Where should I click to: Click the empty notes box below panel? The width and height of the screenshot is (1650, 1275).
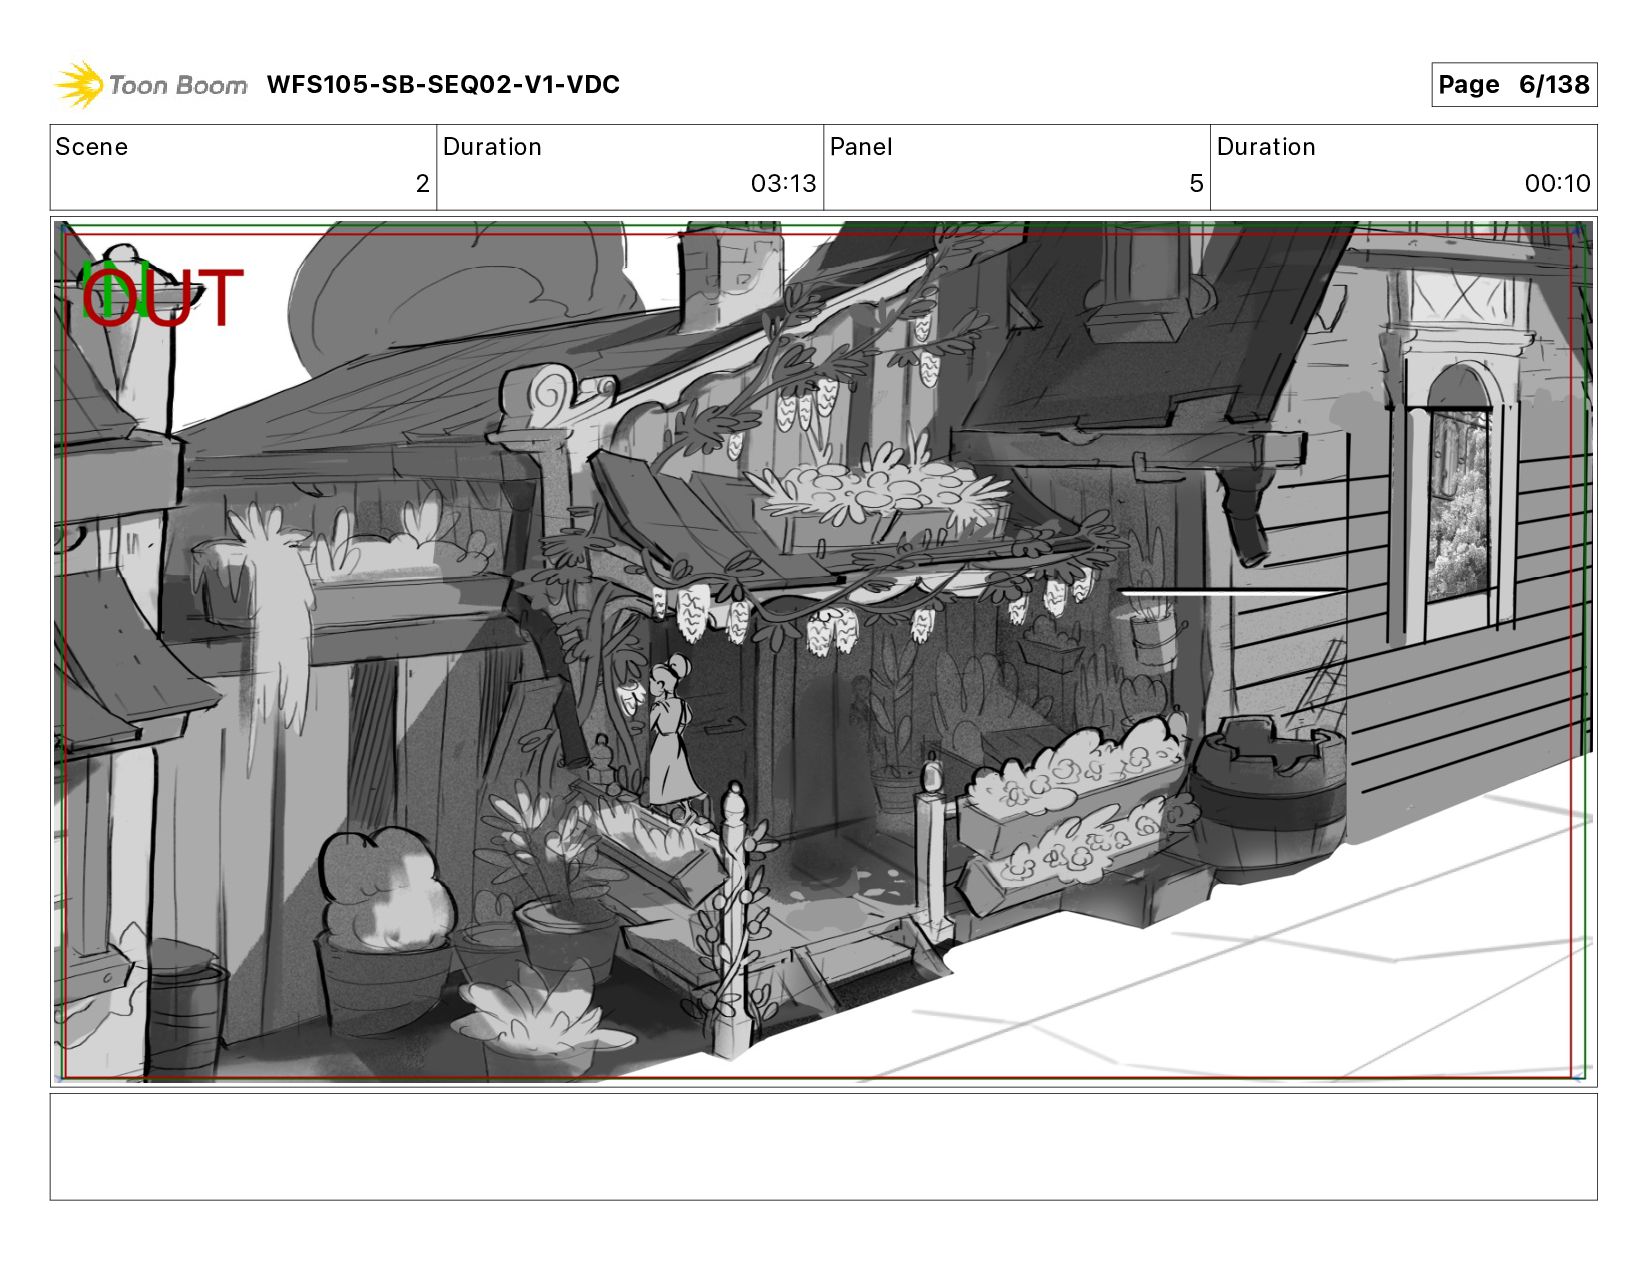(823, 1147)
